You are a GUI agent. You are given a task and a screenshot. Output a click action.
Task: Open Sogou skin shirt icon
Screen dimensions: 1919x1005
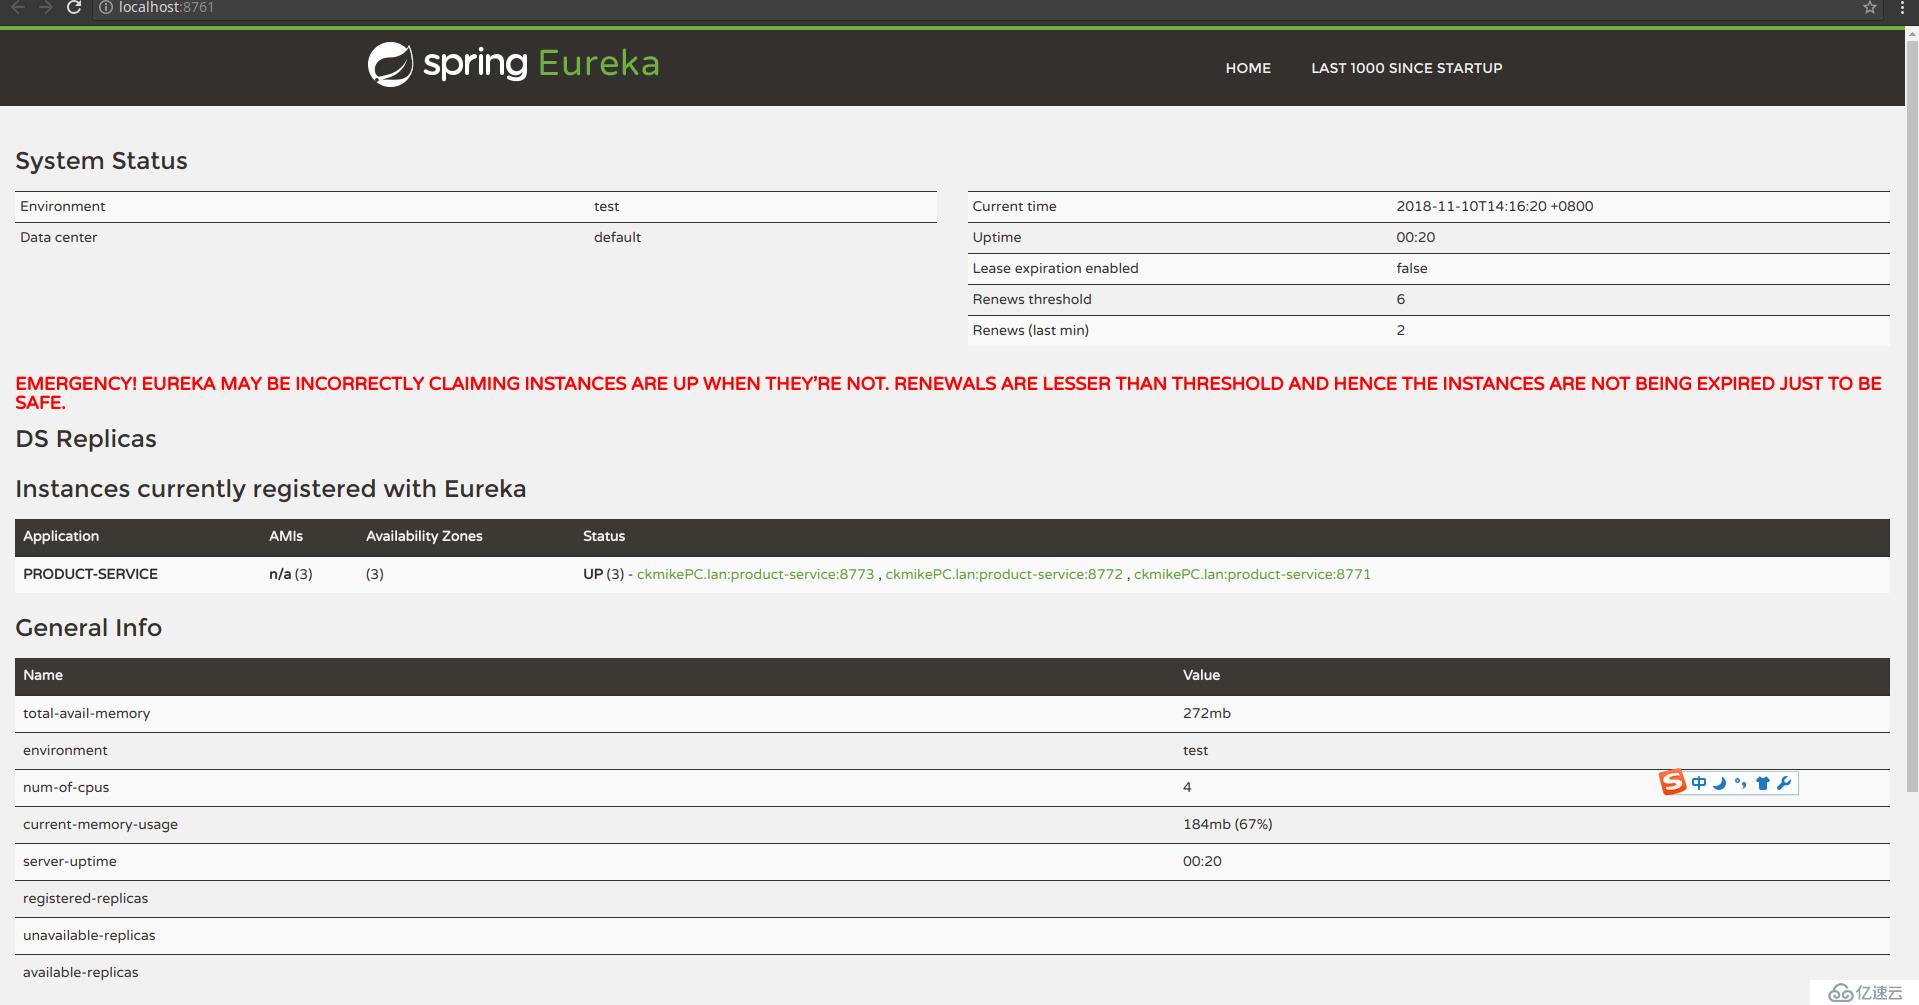tap(1763, 783)
